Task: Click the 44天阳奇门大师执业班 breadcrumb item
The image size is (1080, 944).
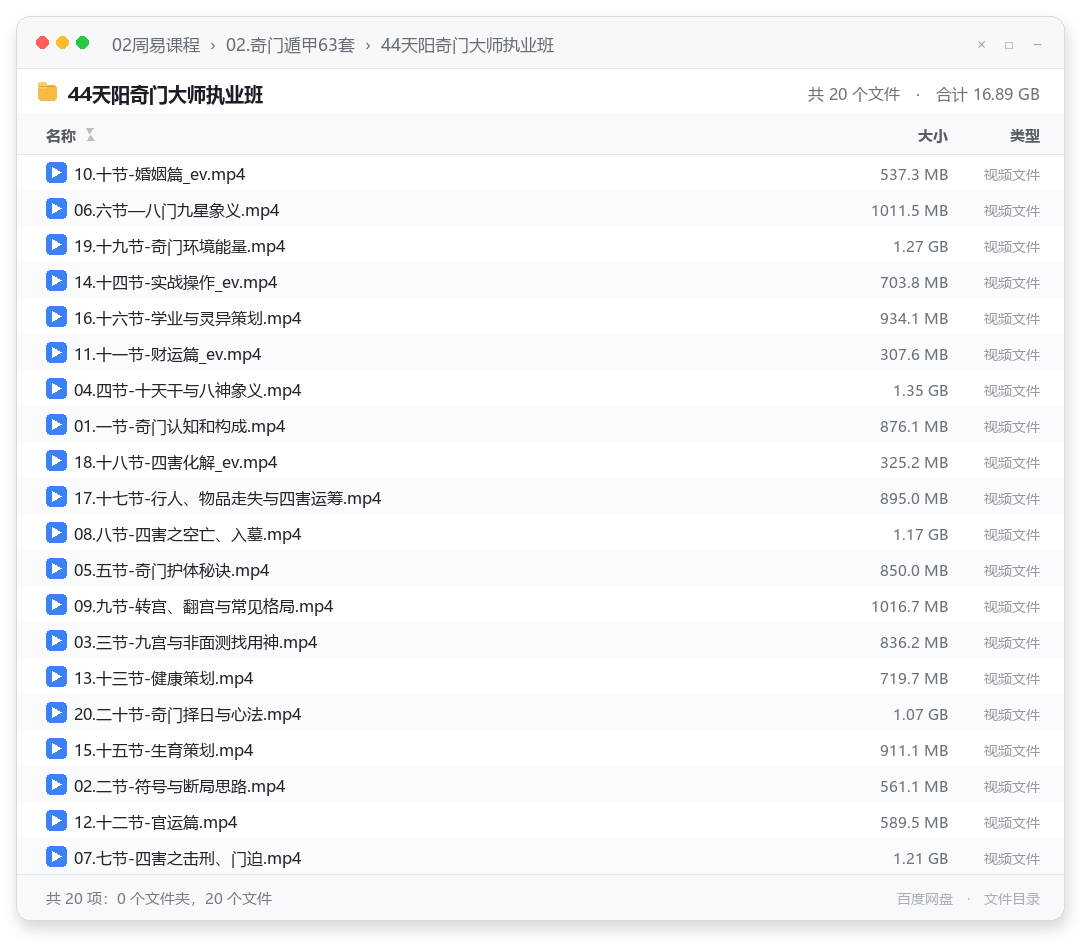Action: pyautogui.click(x=467, y=45)
